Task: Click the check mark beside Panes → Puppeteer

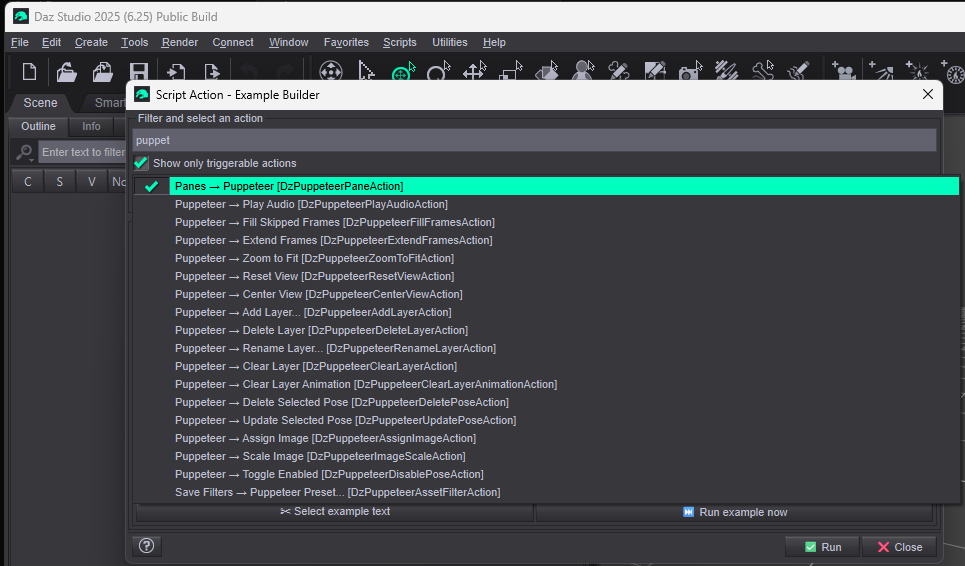Action: [151, 186]
